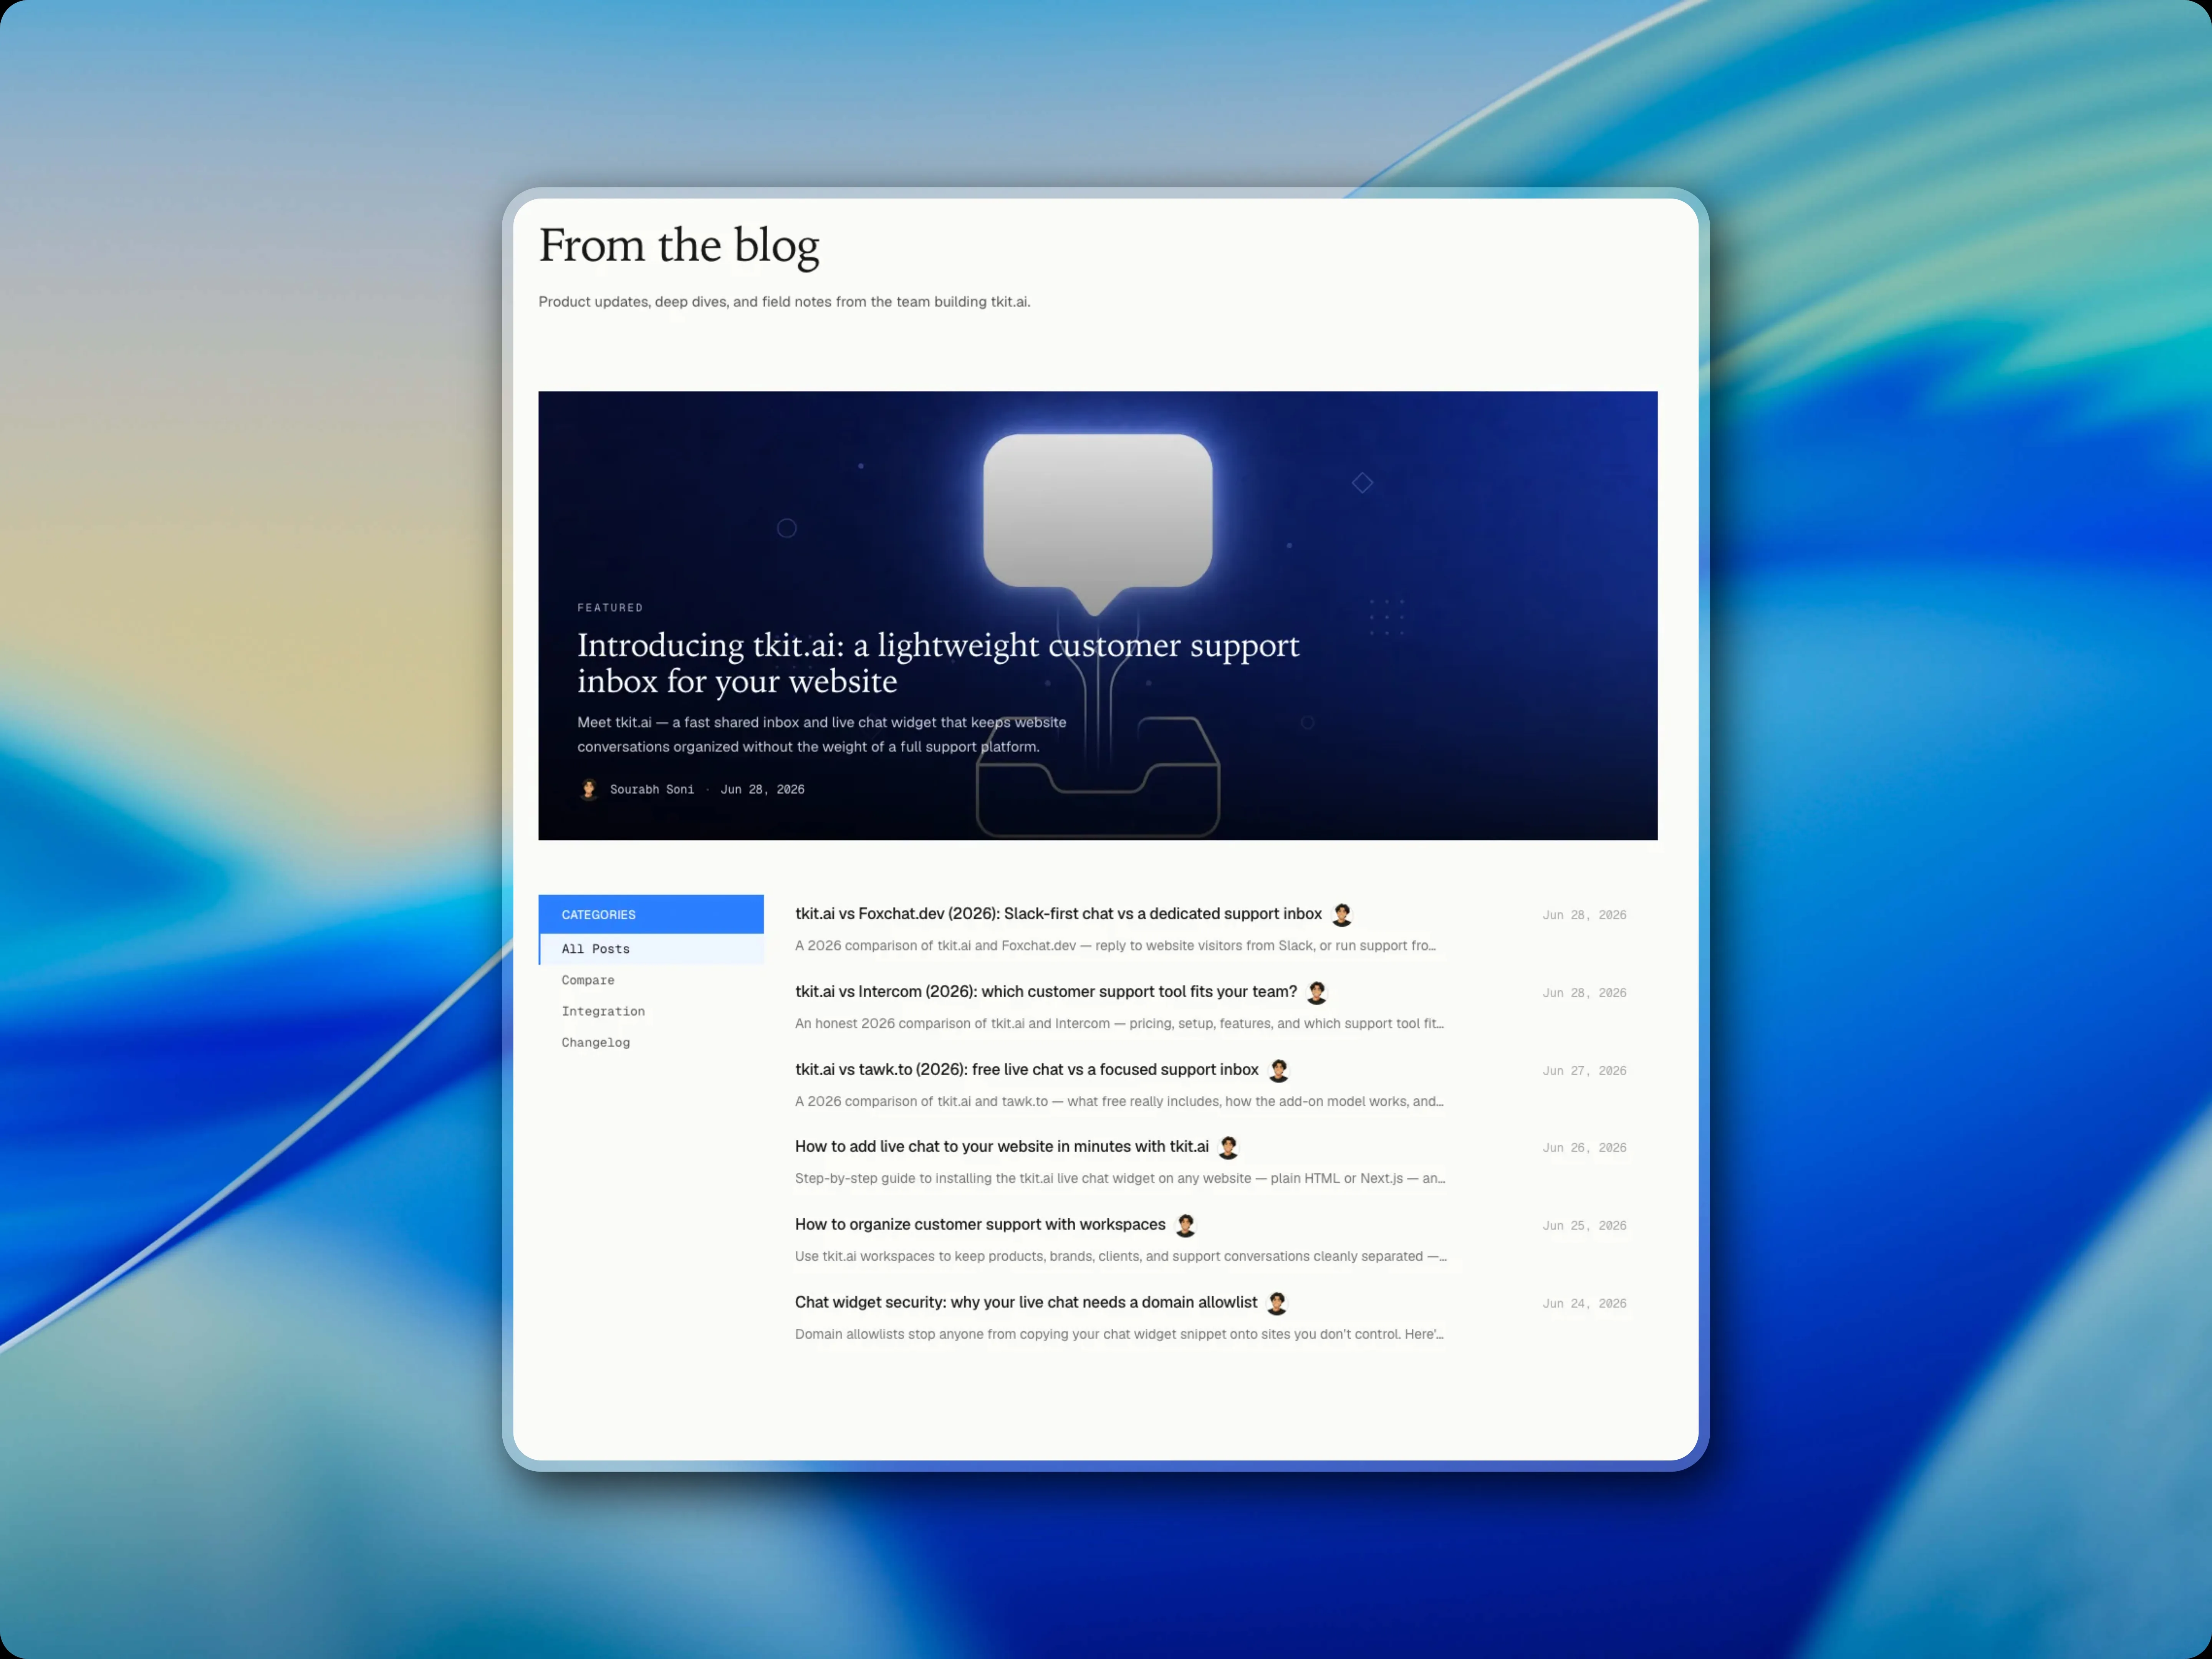Click the 'Domain allowlists stop anyone' excerpt

coord(1119,1335)
